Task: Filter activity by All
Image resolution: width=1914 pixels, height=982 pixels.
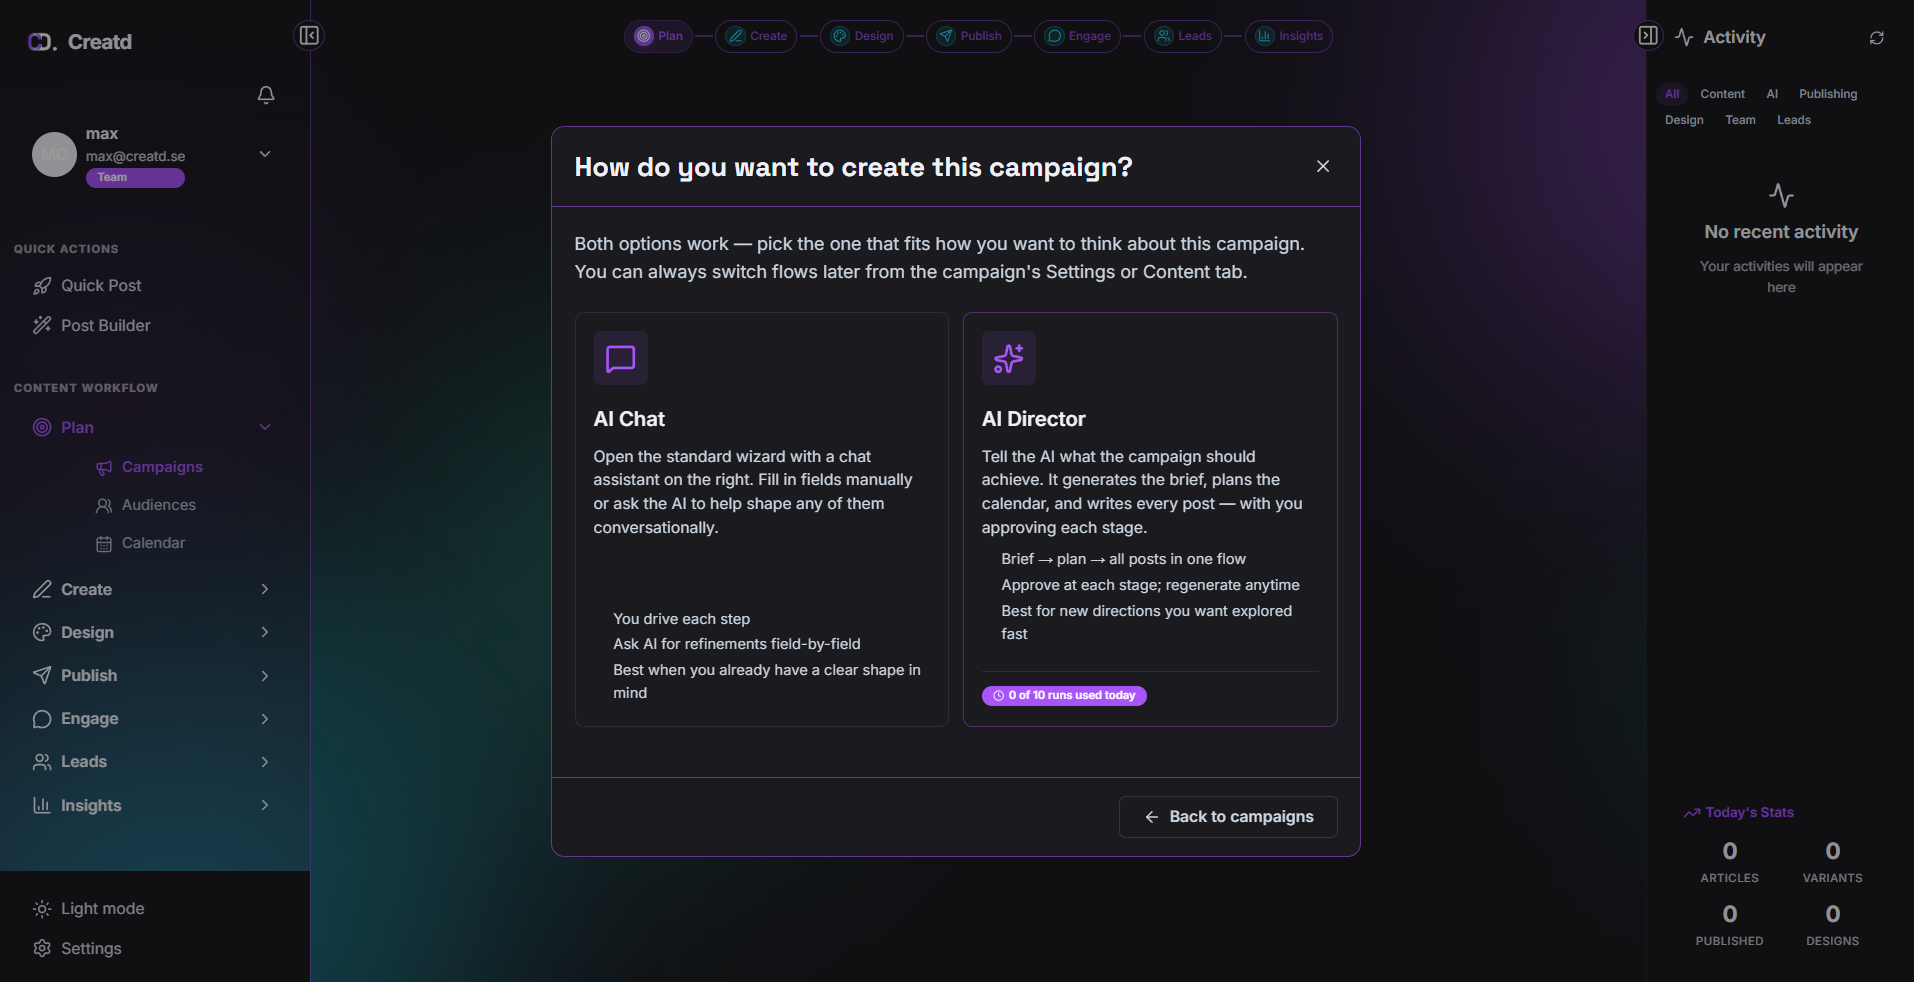Action: pos(1672,94)
